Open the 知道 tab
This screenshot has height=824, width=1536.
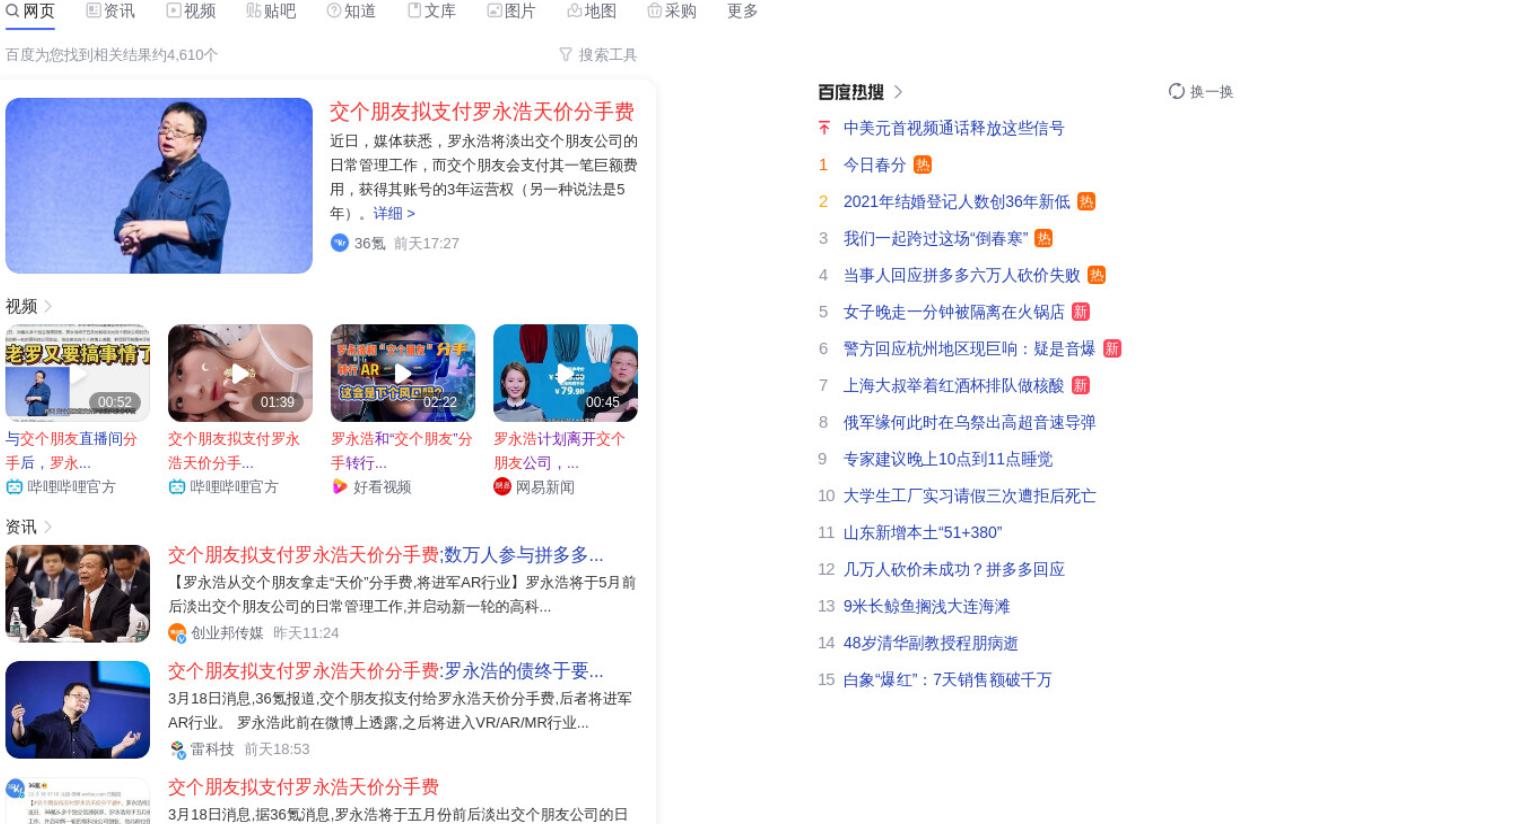351,11
